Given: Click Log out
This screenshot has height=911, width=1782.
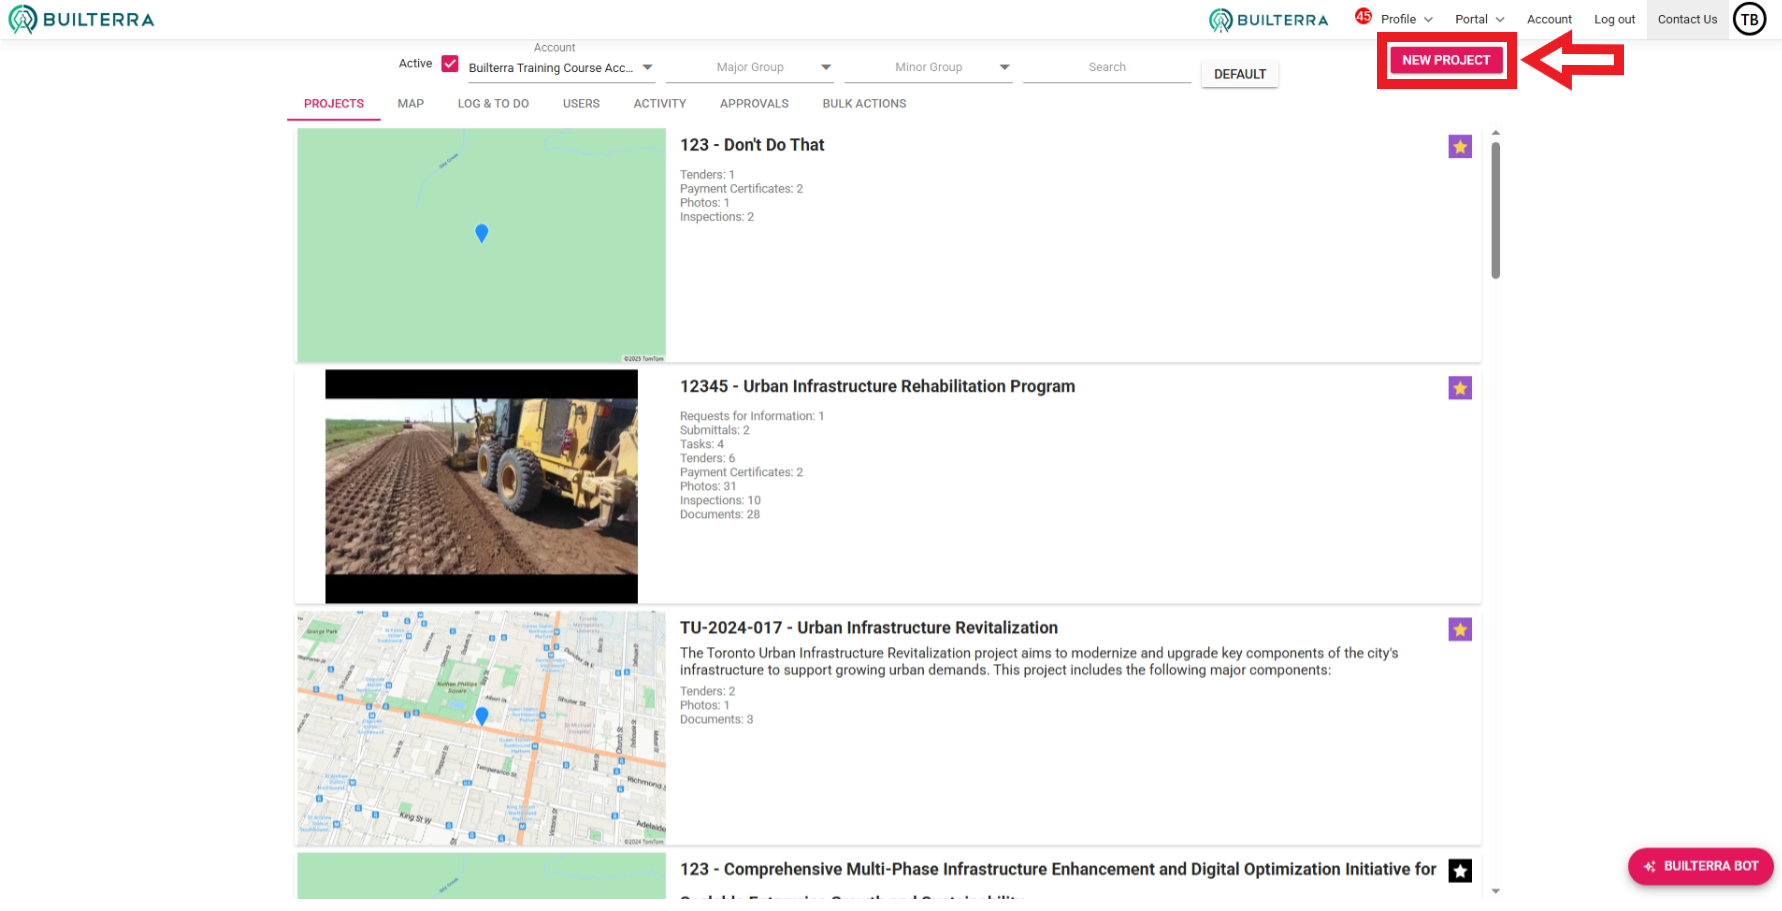Looking at the screenshot, I should (x=1614, y=19).
